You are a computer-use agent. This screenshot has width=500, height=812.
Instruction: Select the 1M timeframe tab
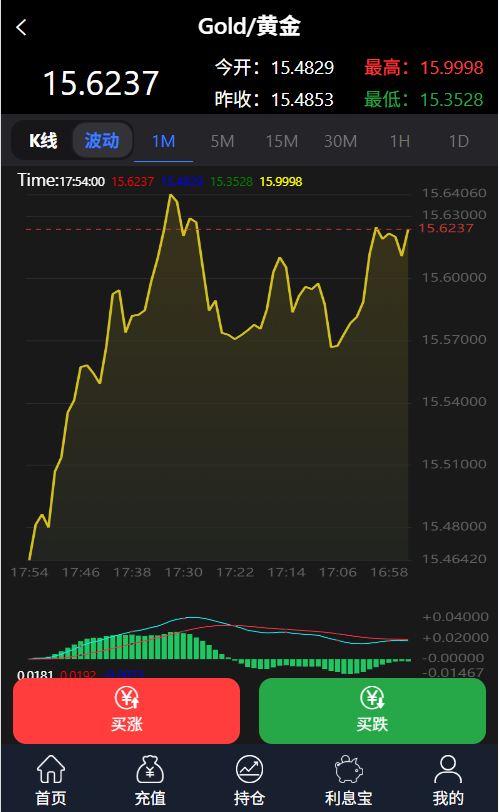pos(164,141)
